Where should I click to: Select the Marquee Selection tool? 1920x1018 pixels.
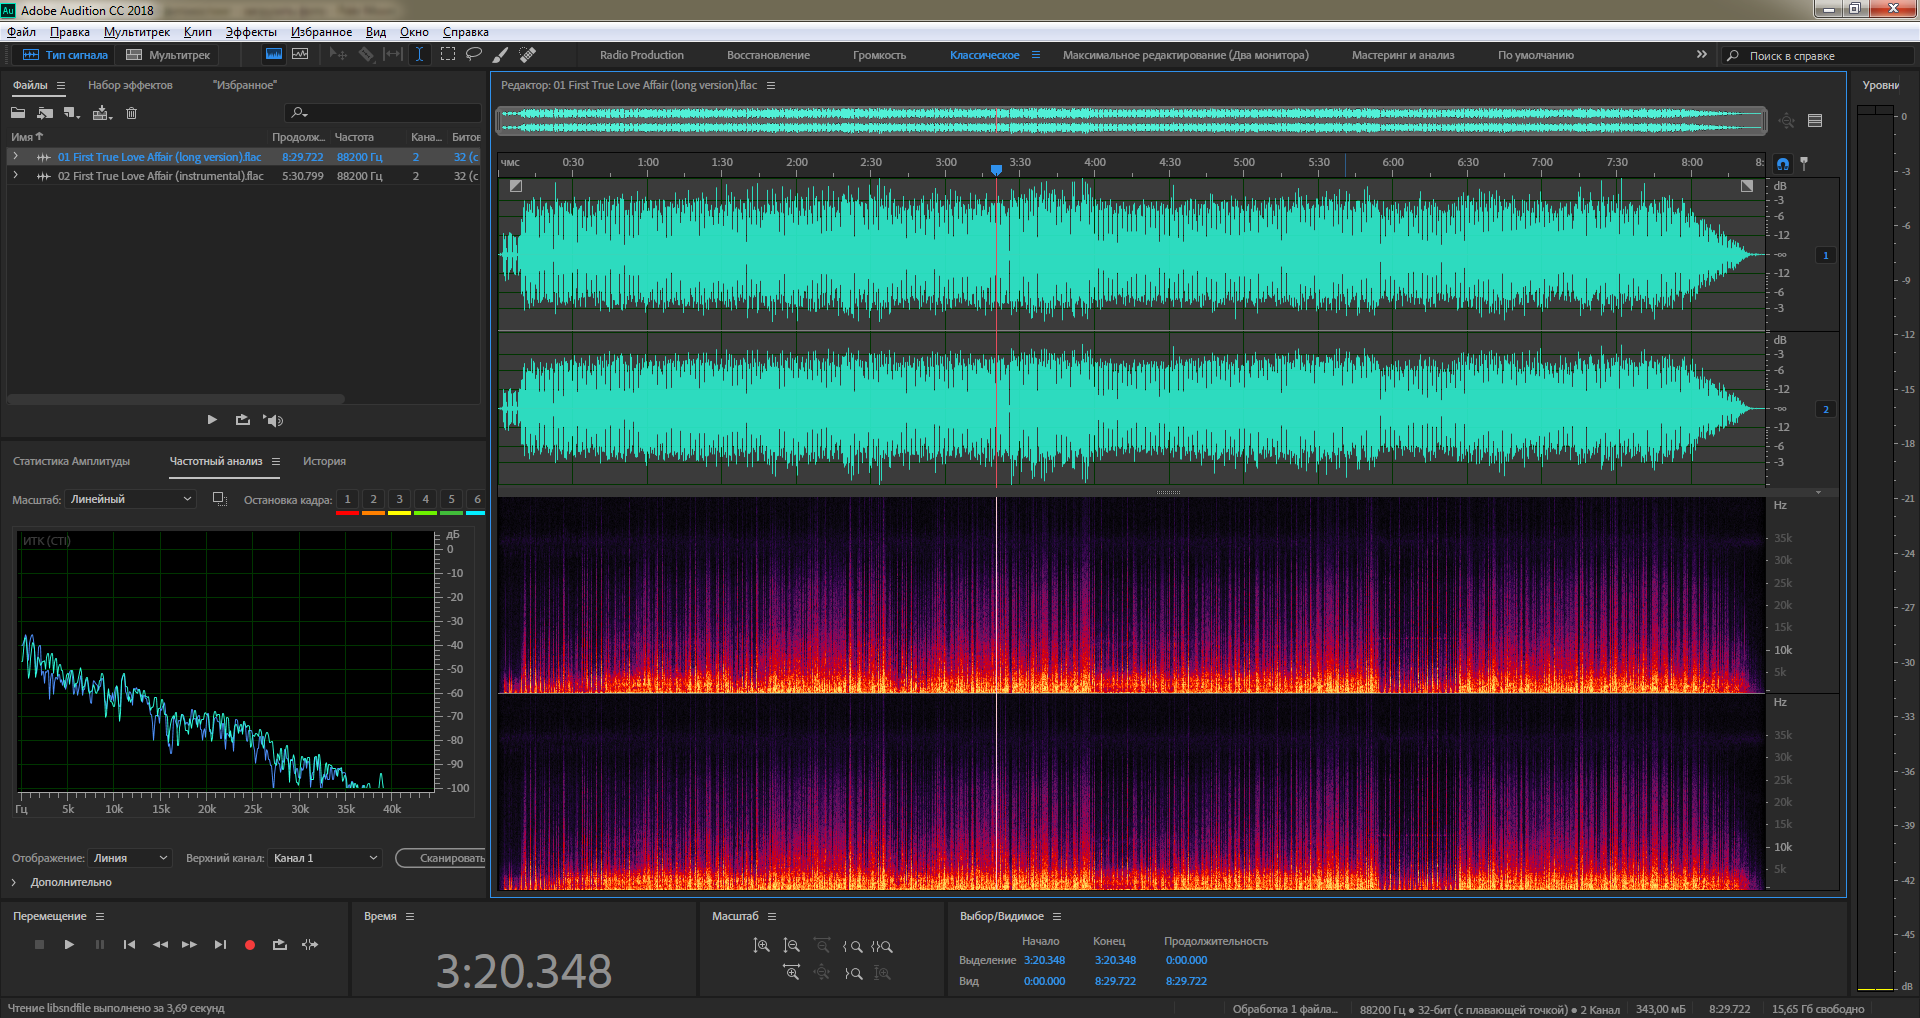(x=448, y=55)
